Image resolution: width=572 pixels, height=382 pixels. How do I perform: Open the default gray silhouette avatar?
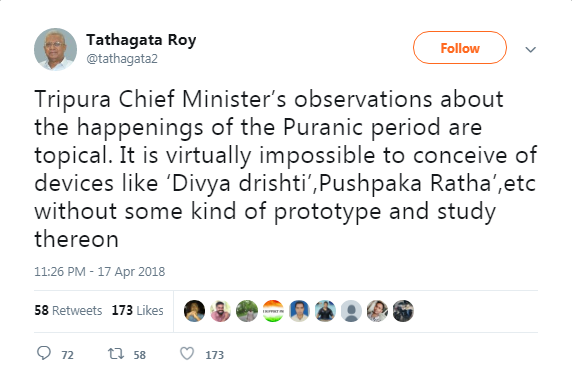coord(351,311)
